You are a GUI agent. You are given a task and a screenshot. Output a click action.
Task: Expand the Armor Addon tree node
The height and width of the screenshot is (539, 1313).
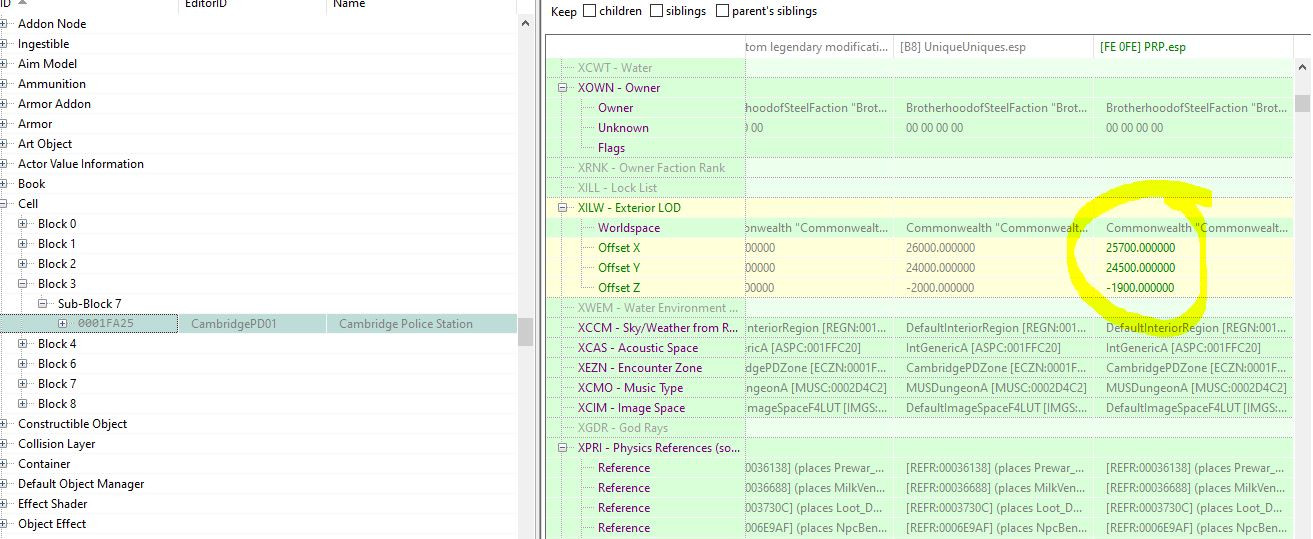pos(4,104)
